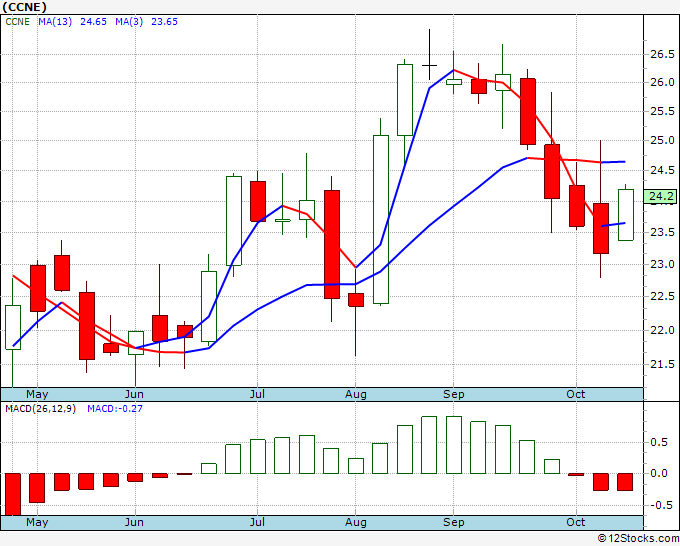Screen dimensions: 680x546
Task: Click the MA(13) legend label
Action: coord(55,22)
